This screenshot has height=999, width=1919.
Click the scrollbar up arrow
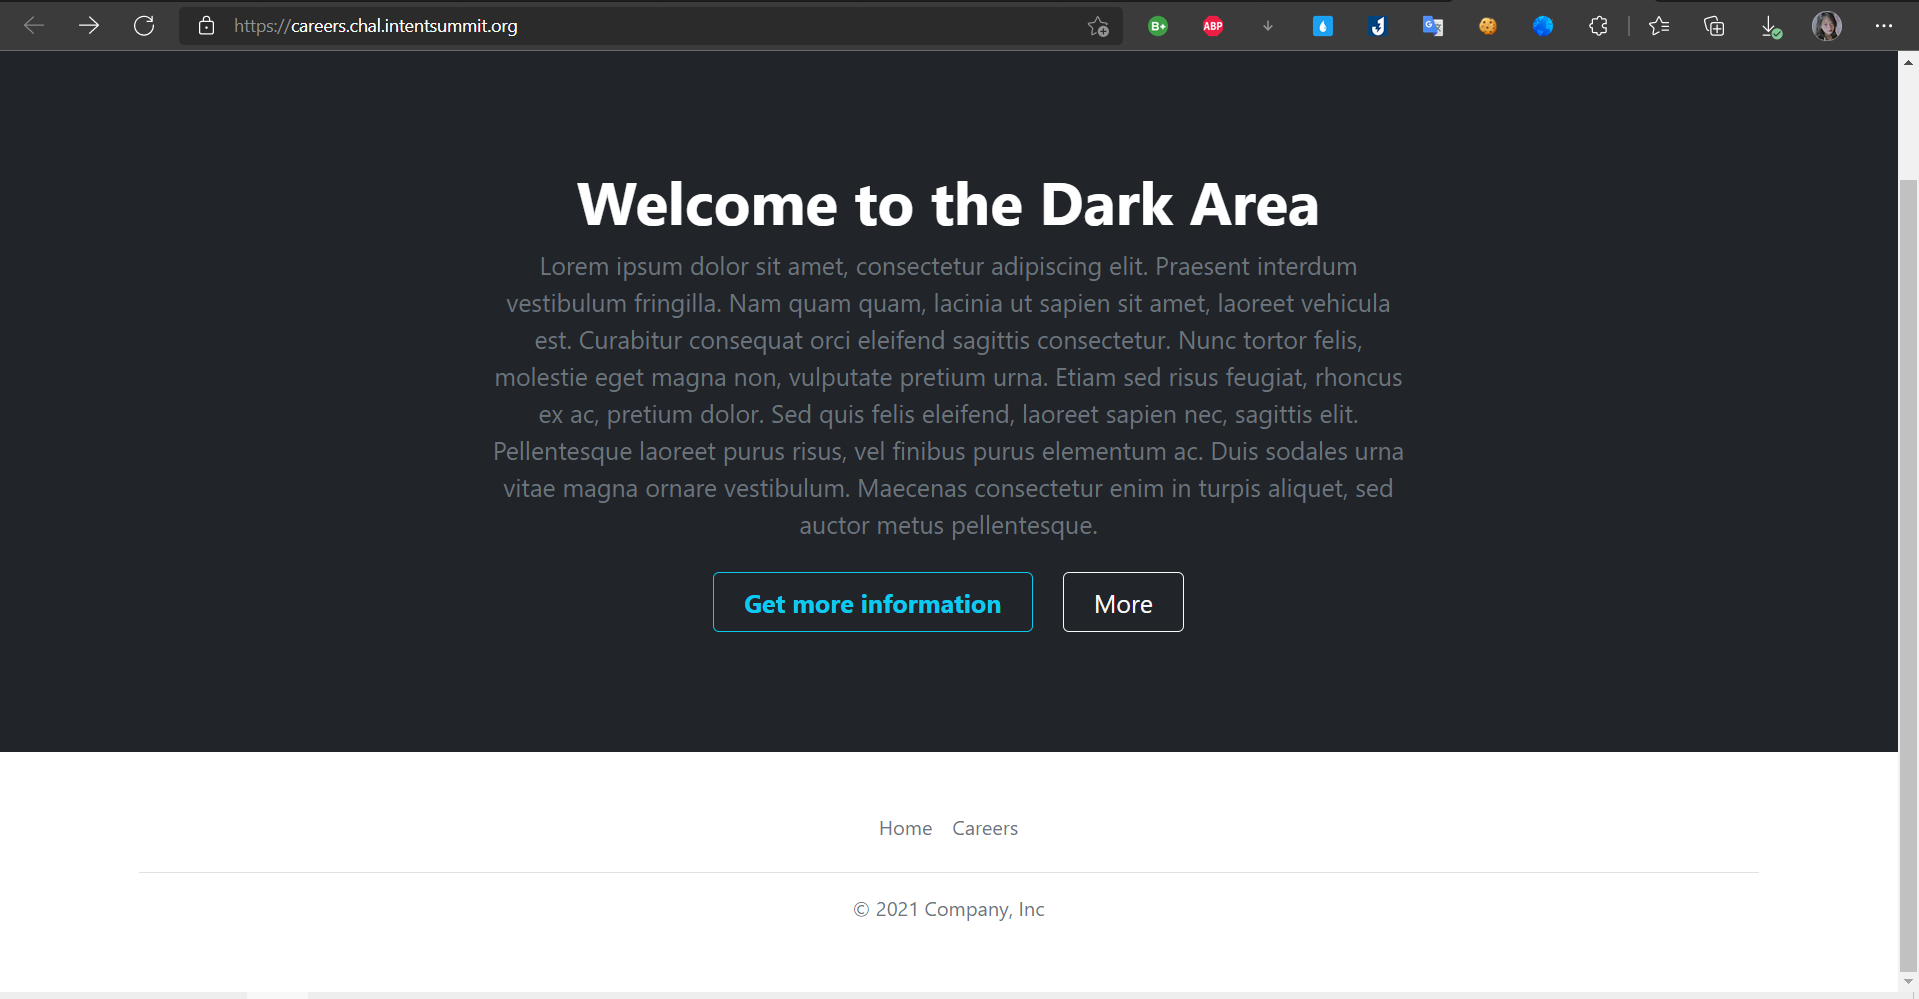point(1908,62)
